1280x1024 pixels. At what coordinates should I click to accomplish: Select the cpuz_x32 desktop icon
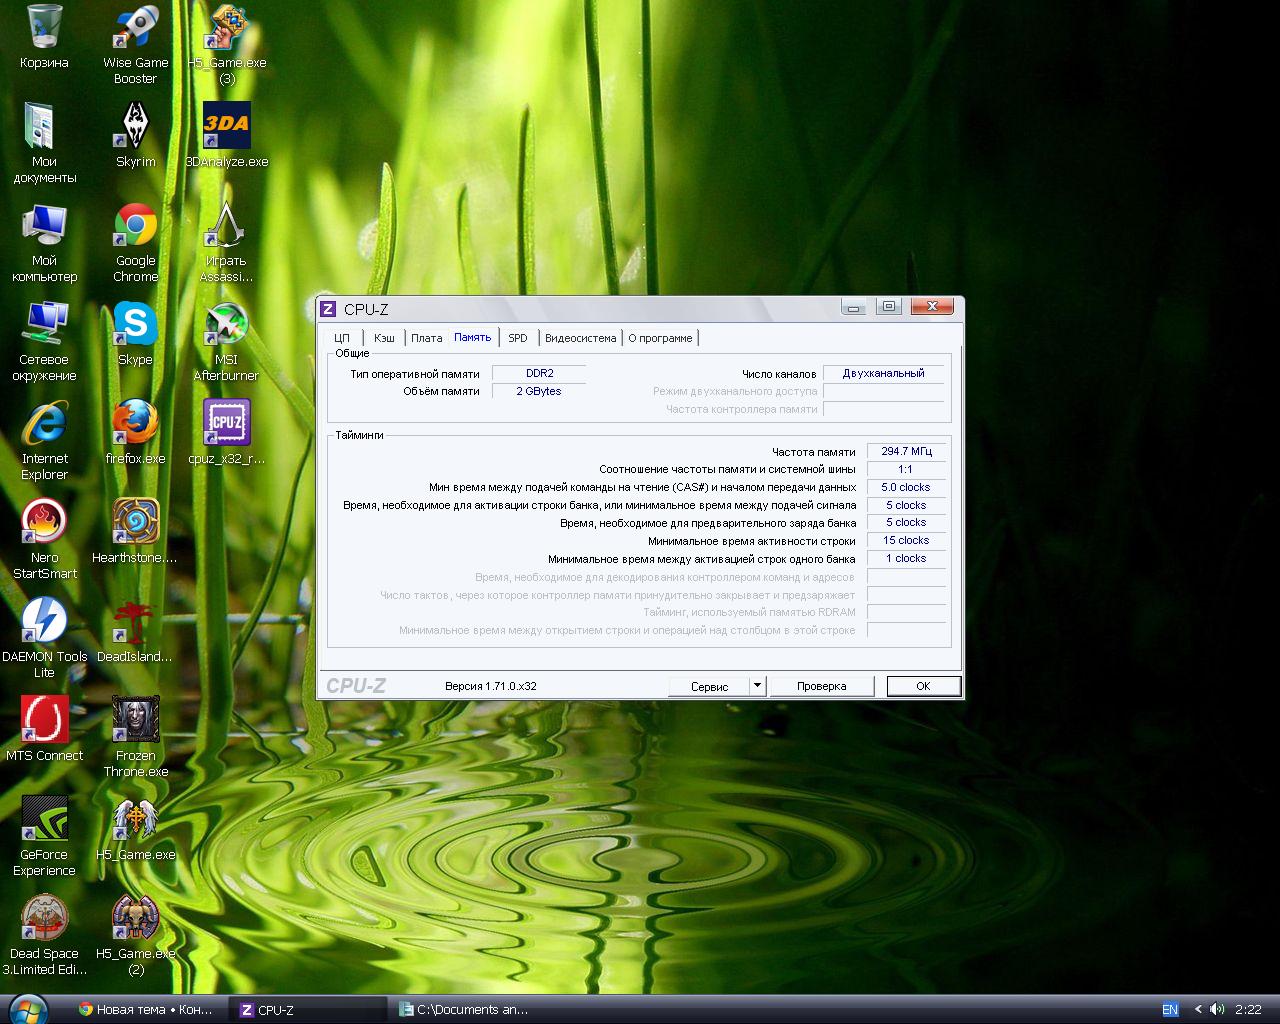226,432
